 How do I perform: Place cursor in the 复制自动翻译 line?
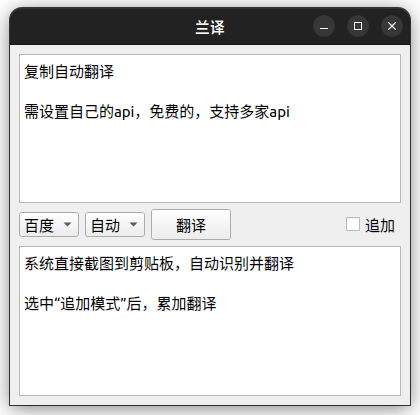coord(69,72)
